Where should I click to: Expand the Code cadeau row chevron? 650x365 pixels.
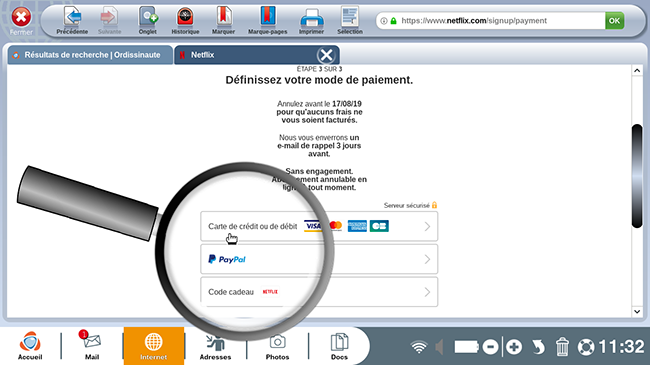(427, 292)
